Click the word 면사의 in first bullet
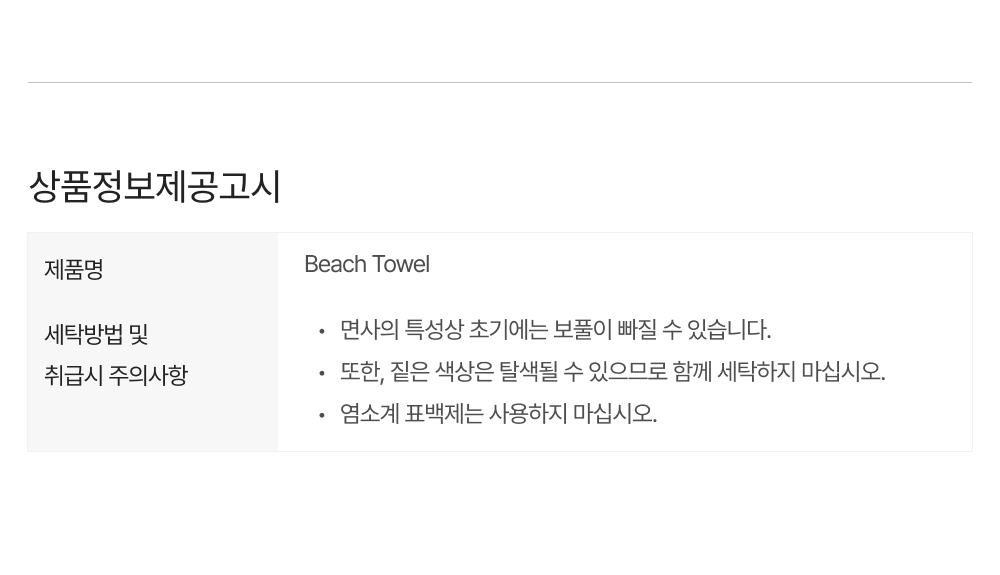The image size is (1000, 575). tap(369, 330)
